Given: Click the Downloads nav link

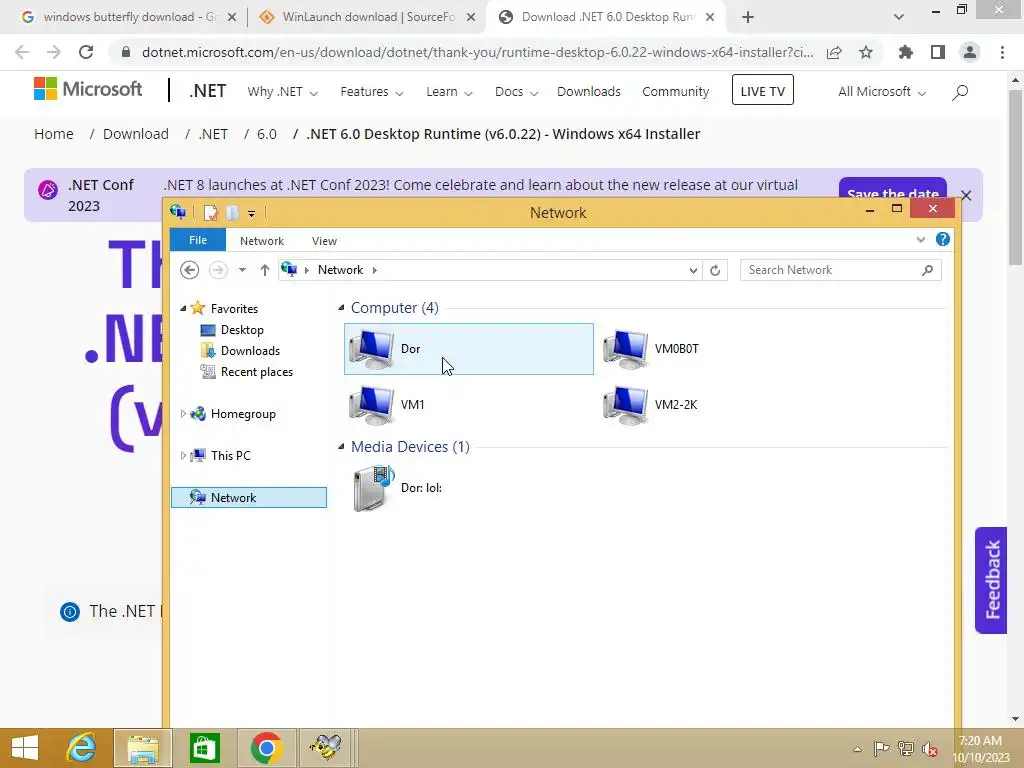Looking at the screenshot, I should pyautogui.click(x=588, y=92).
